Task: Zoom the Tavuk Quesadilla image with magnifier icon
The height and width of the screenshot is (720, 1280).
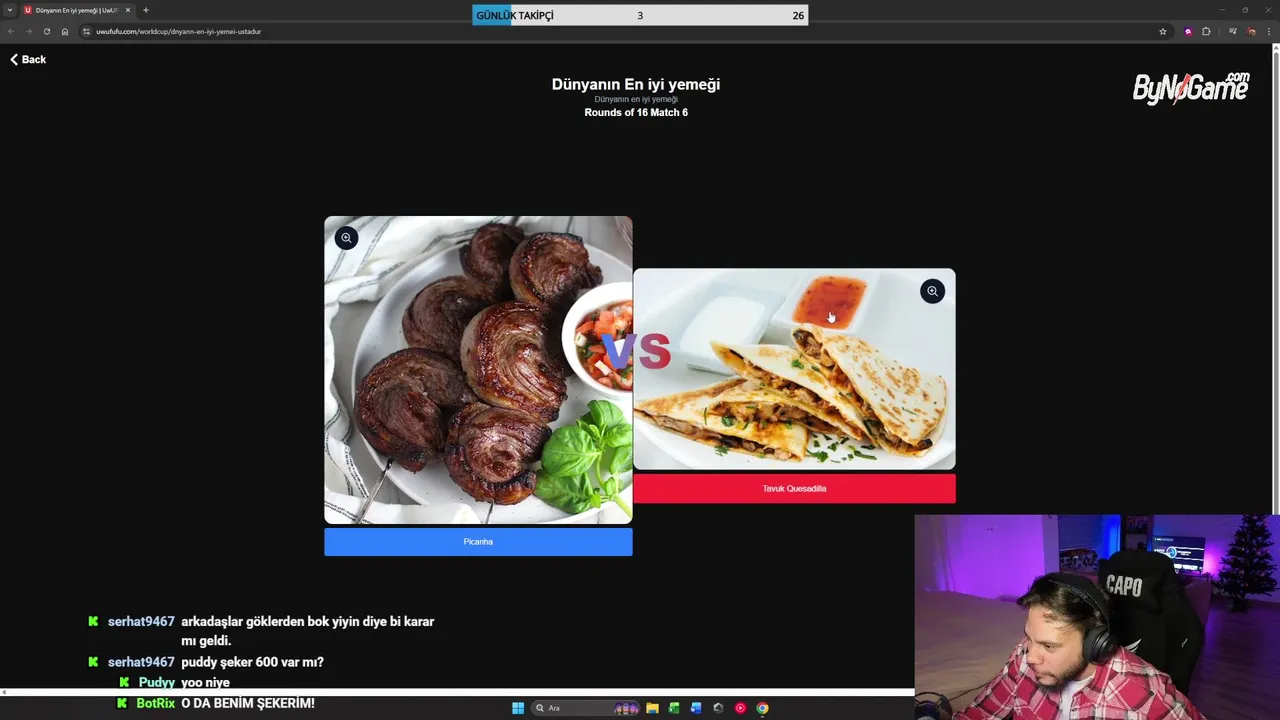Action: 932,291
